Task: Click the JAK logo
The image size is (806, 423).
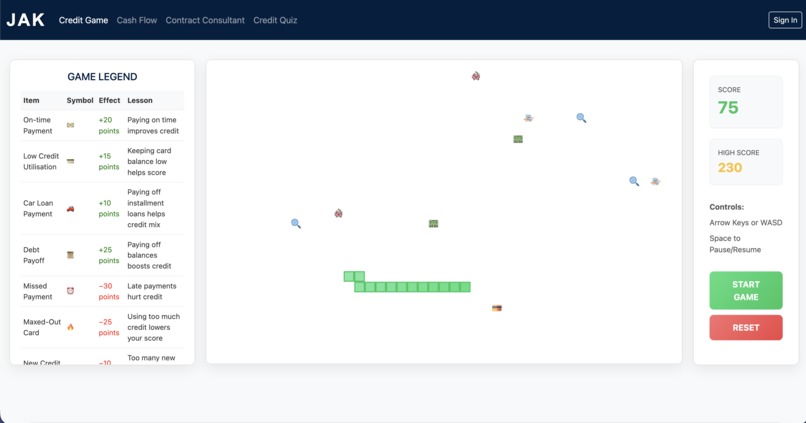Action: 25,20
